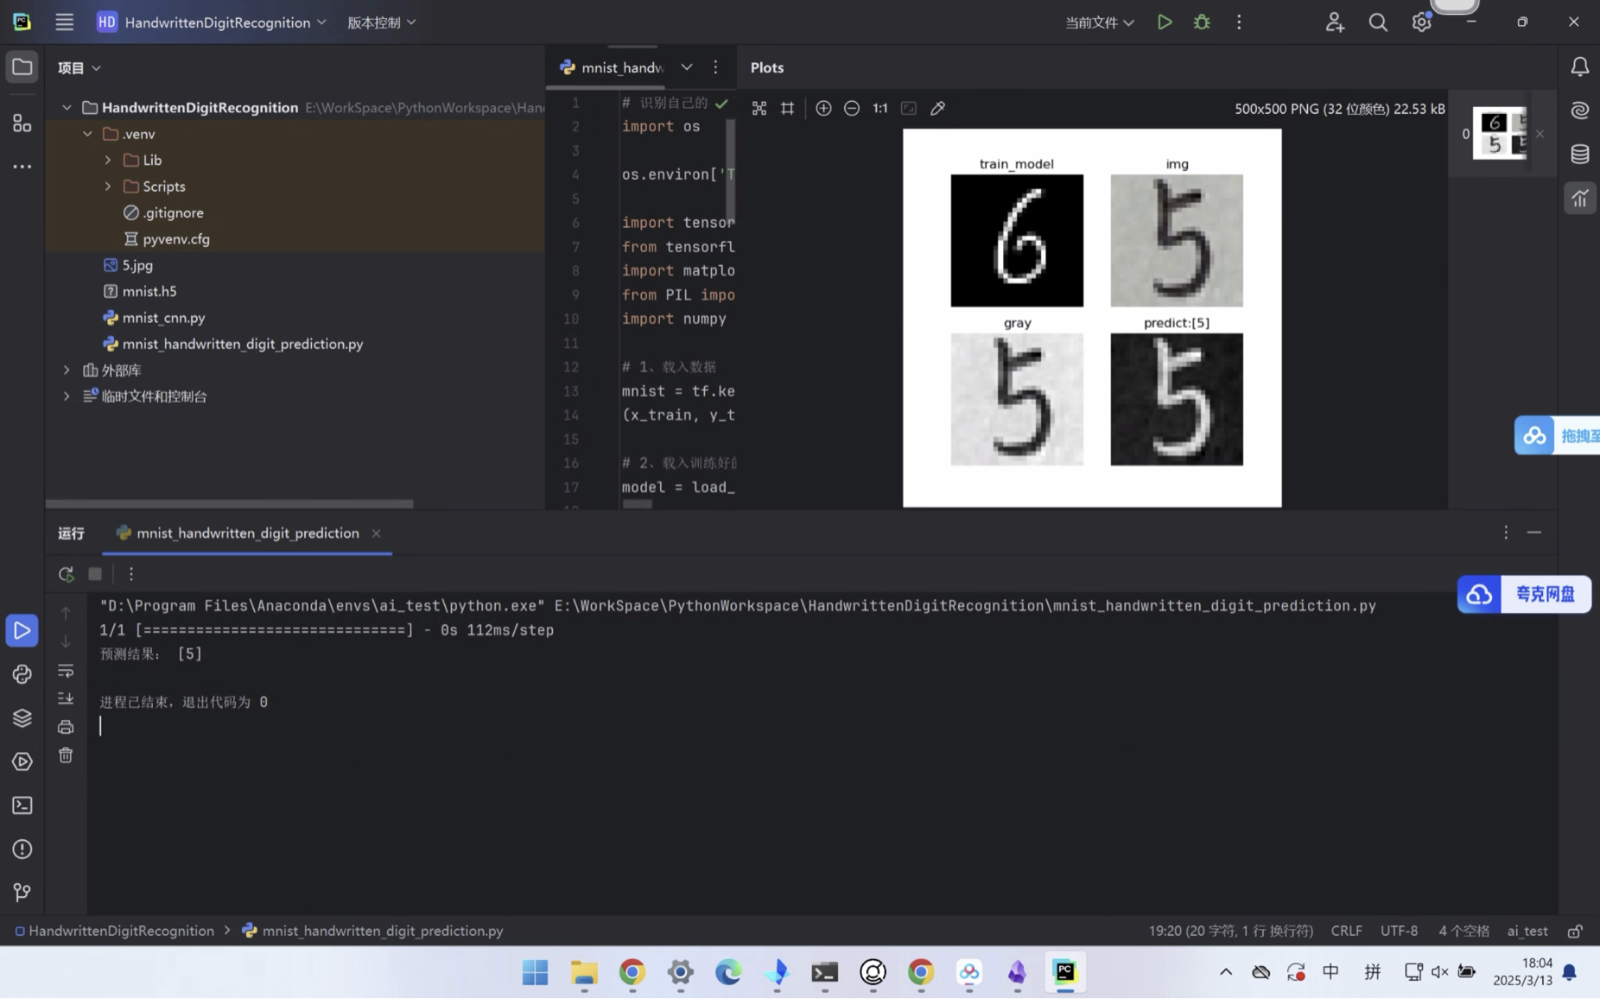This screenshot has width=1600, height=999.
Task: Open the Python Packages tool window
Action: [x=22, y=718]
